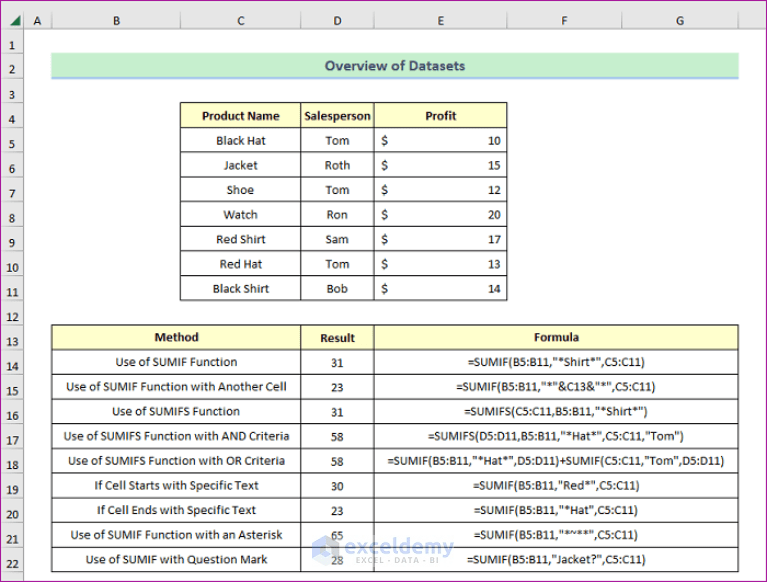Select column A header

pyautogui.click(x=37, y=21)
